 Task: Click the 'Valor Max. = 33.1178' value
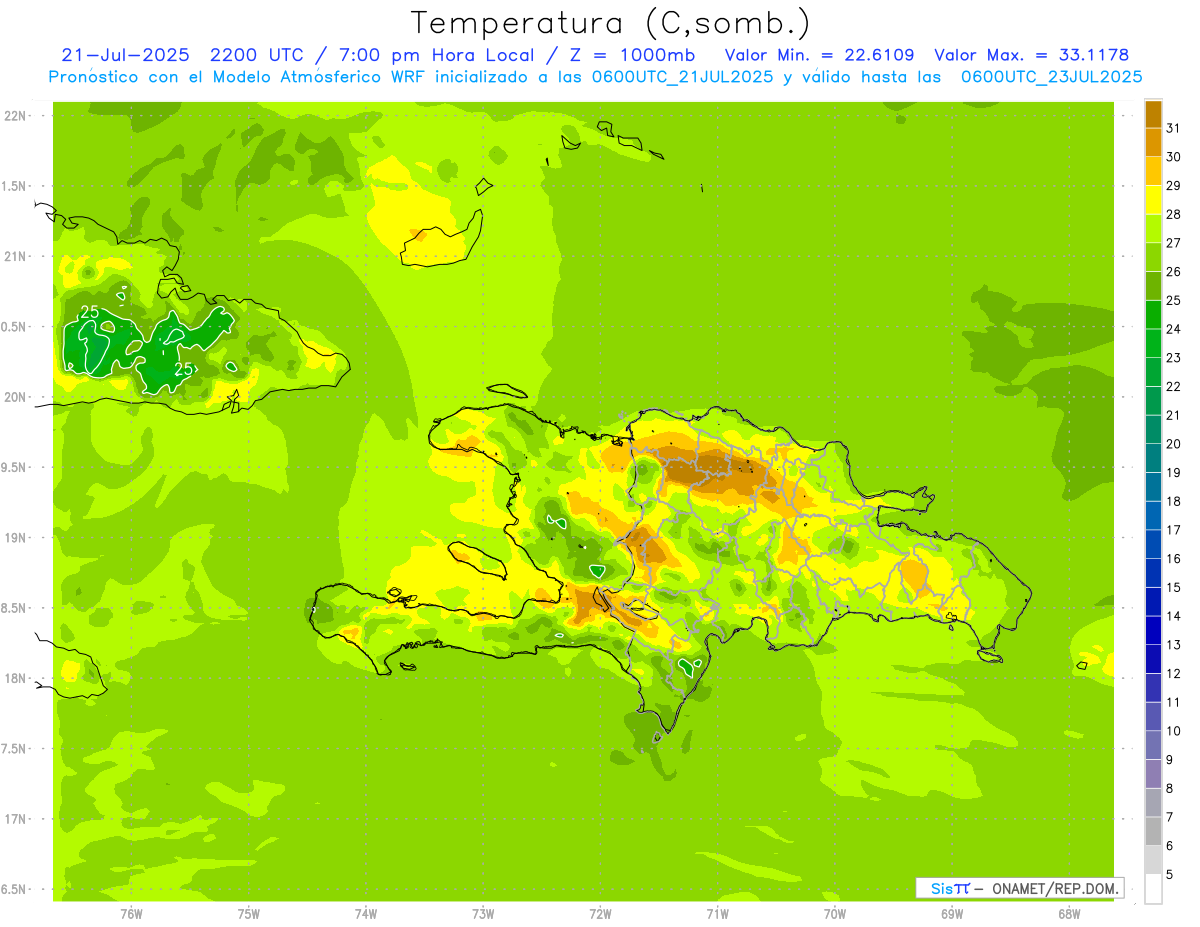tap(1031, 55)
